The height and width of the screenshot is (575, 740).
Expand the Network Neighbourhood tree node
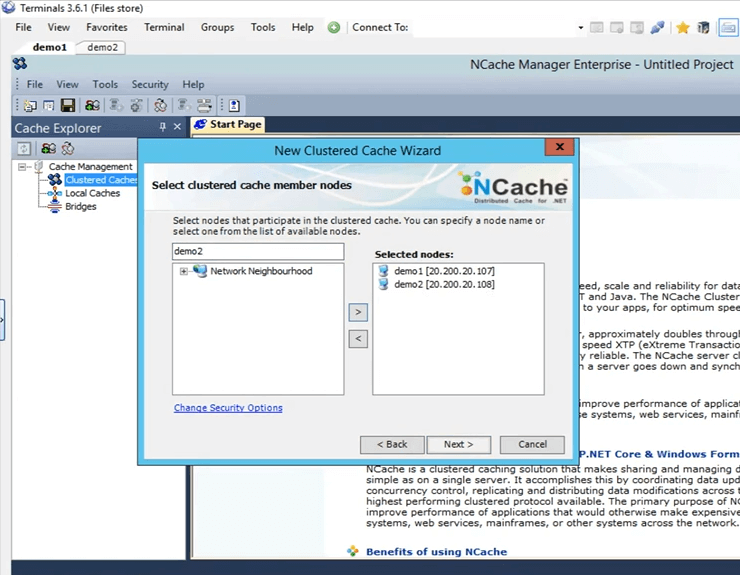pos(183,271)
